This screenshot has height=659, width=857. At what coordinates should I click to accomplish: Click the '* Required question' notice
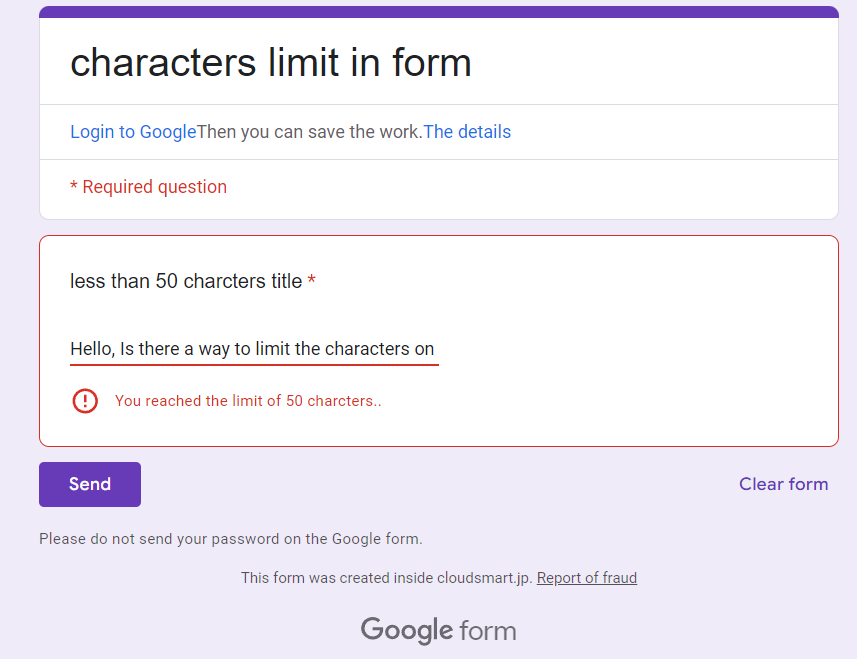(148, 187)
